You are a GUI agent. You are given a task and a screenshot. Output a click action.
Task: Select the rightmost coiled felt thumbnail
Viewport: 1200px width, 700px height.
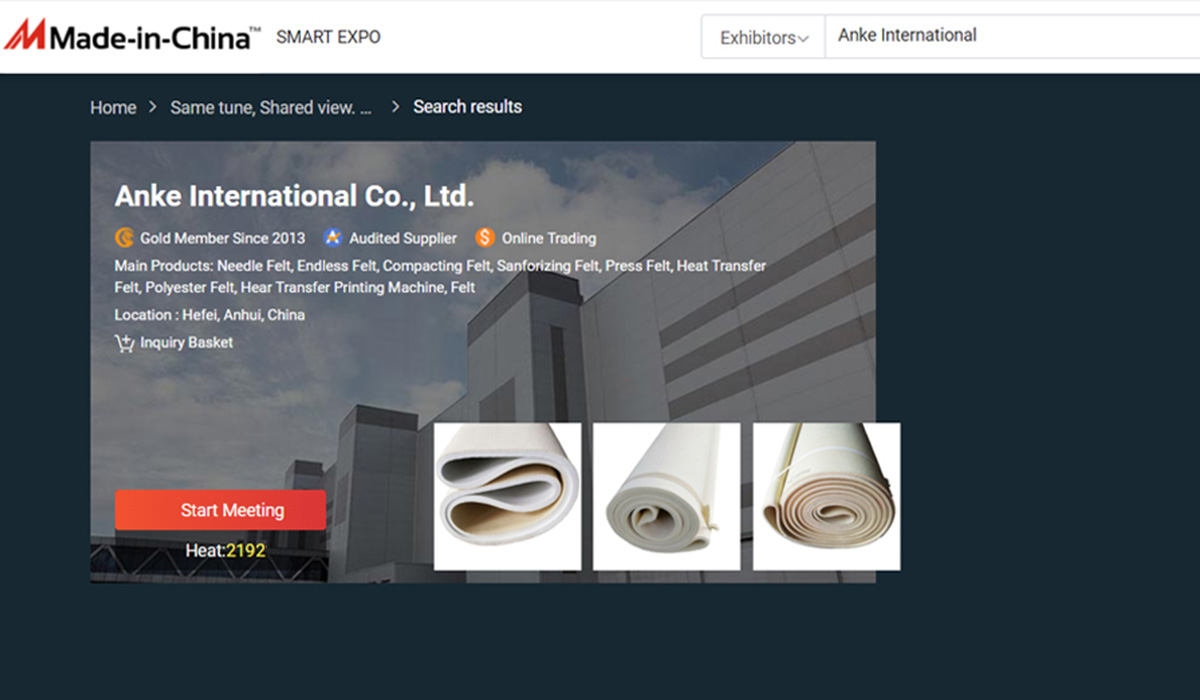[x=827, y=496]
